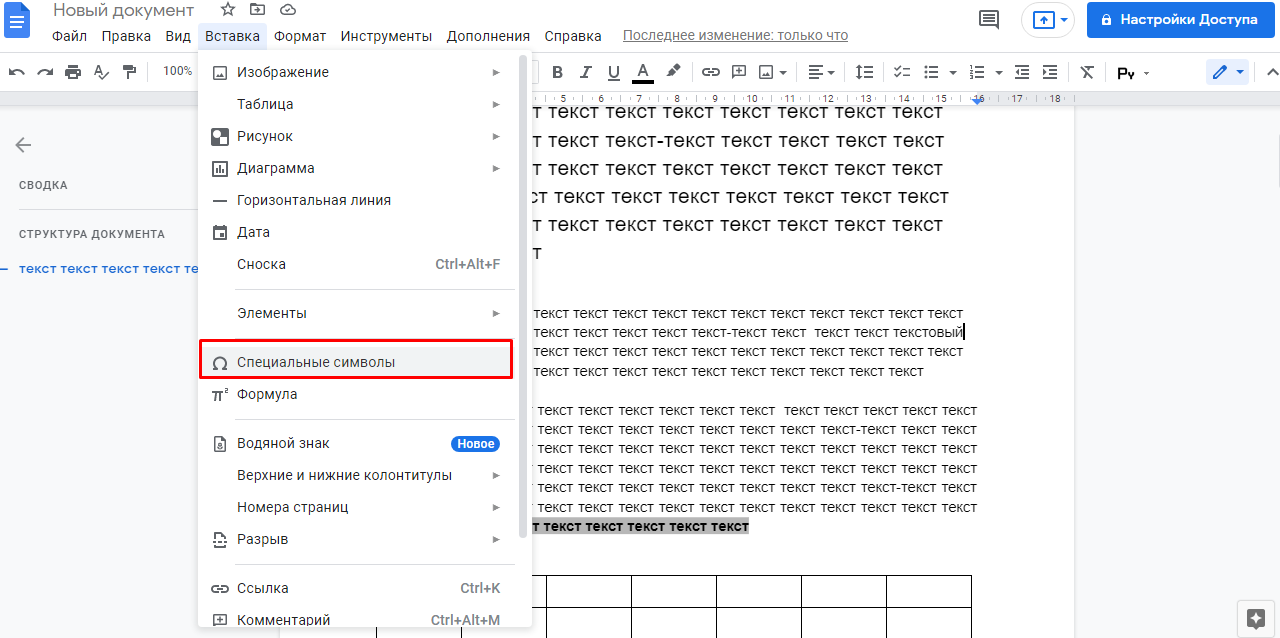Click the Insert link toolbar icon
This screenshot has height=638, width=1280.
pos(711,72)
